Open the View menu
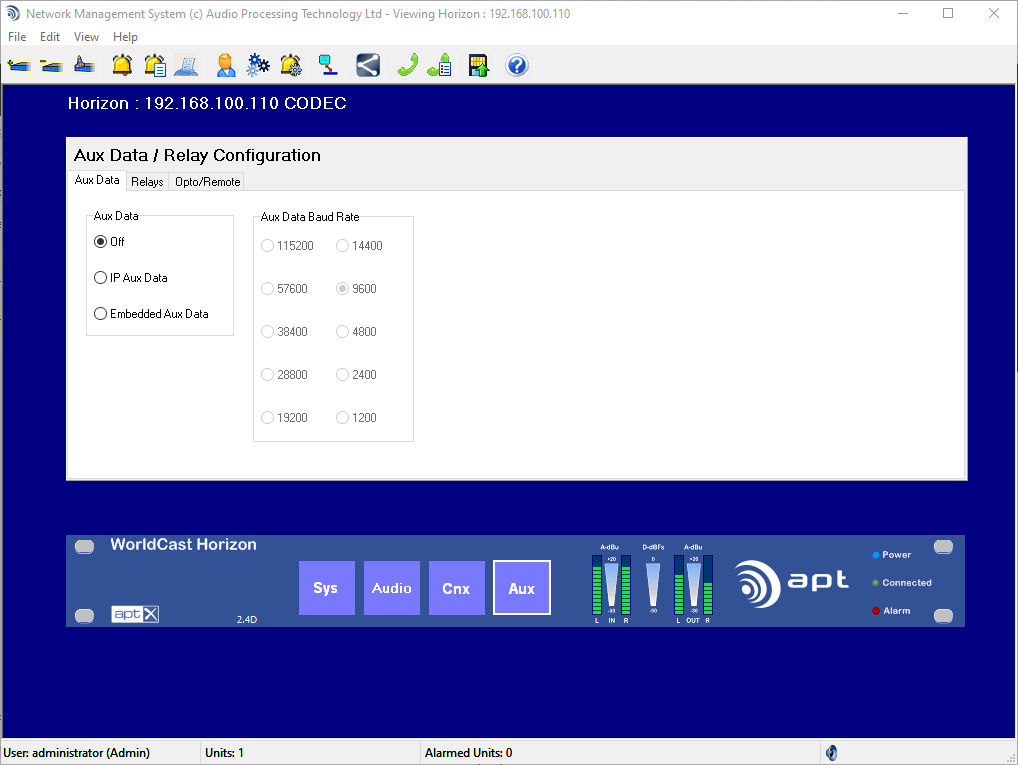 coord(86,37)
